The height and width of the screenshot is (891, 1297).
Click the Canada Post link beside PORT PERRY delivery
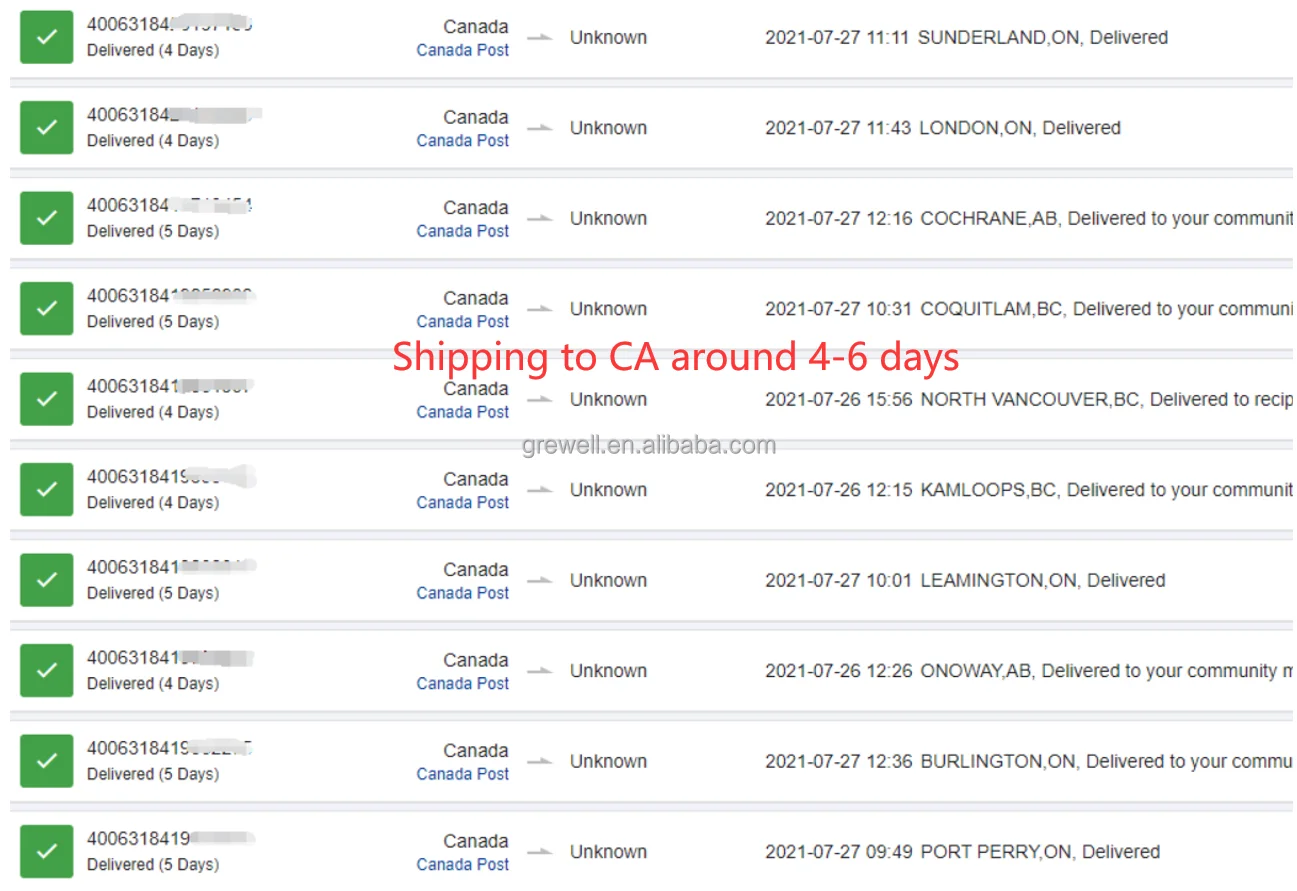462,865
